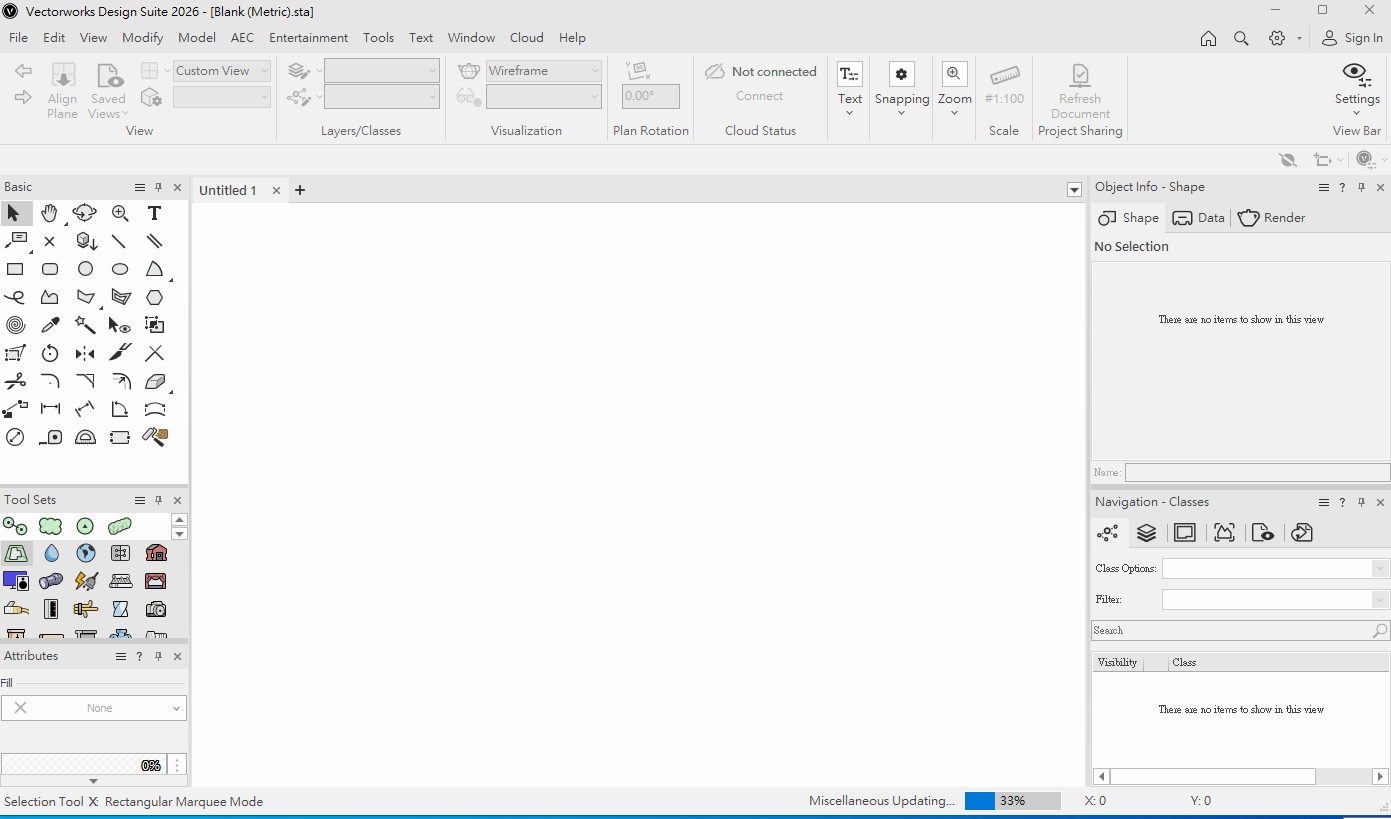Select the Regular Polygon hexagon tool
Viewport: 1391px width, 819px height.
[x=154, y=297]
